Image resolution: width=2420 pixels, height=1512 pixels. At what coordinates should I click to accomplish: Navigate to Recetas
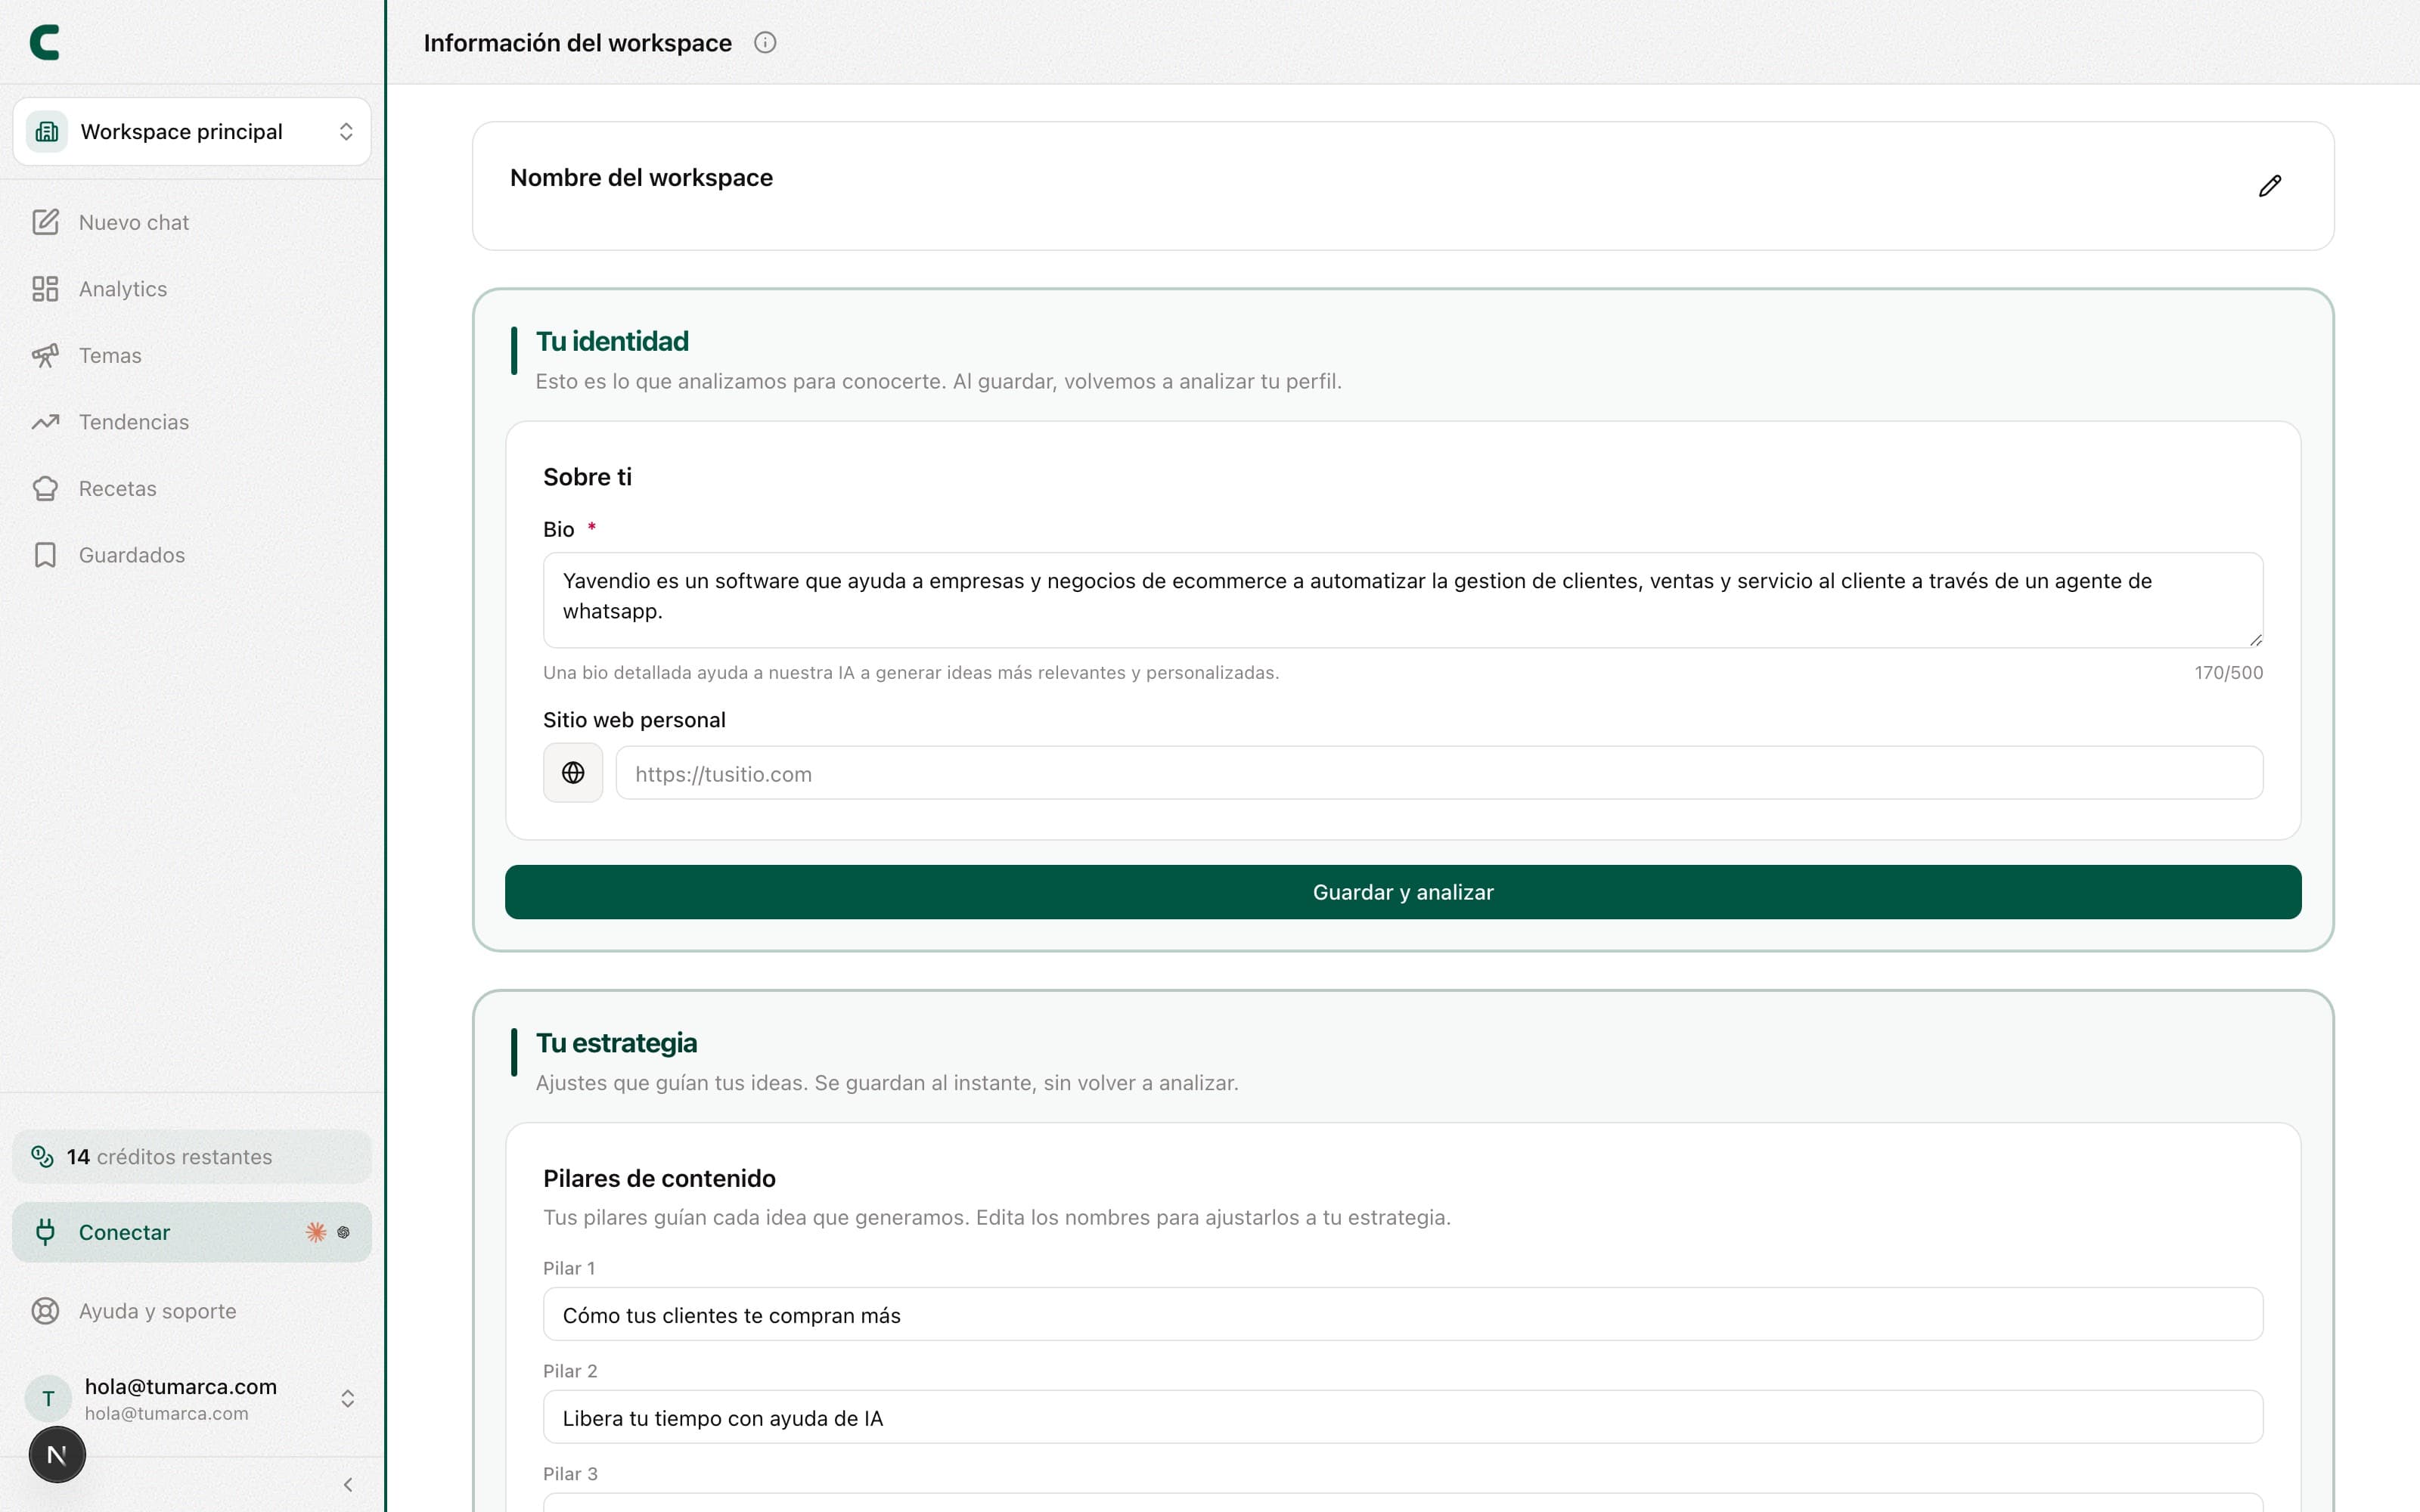pos(192,488)
